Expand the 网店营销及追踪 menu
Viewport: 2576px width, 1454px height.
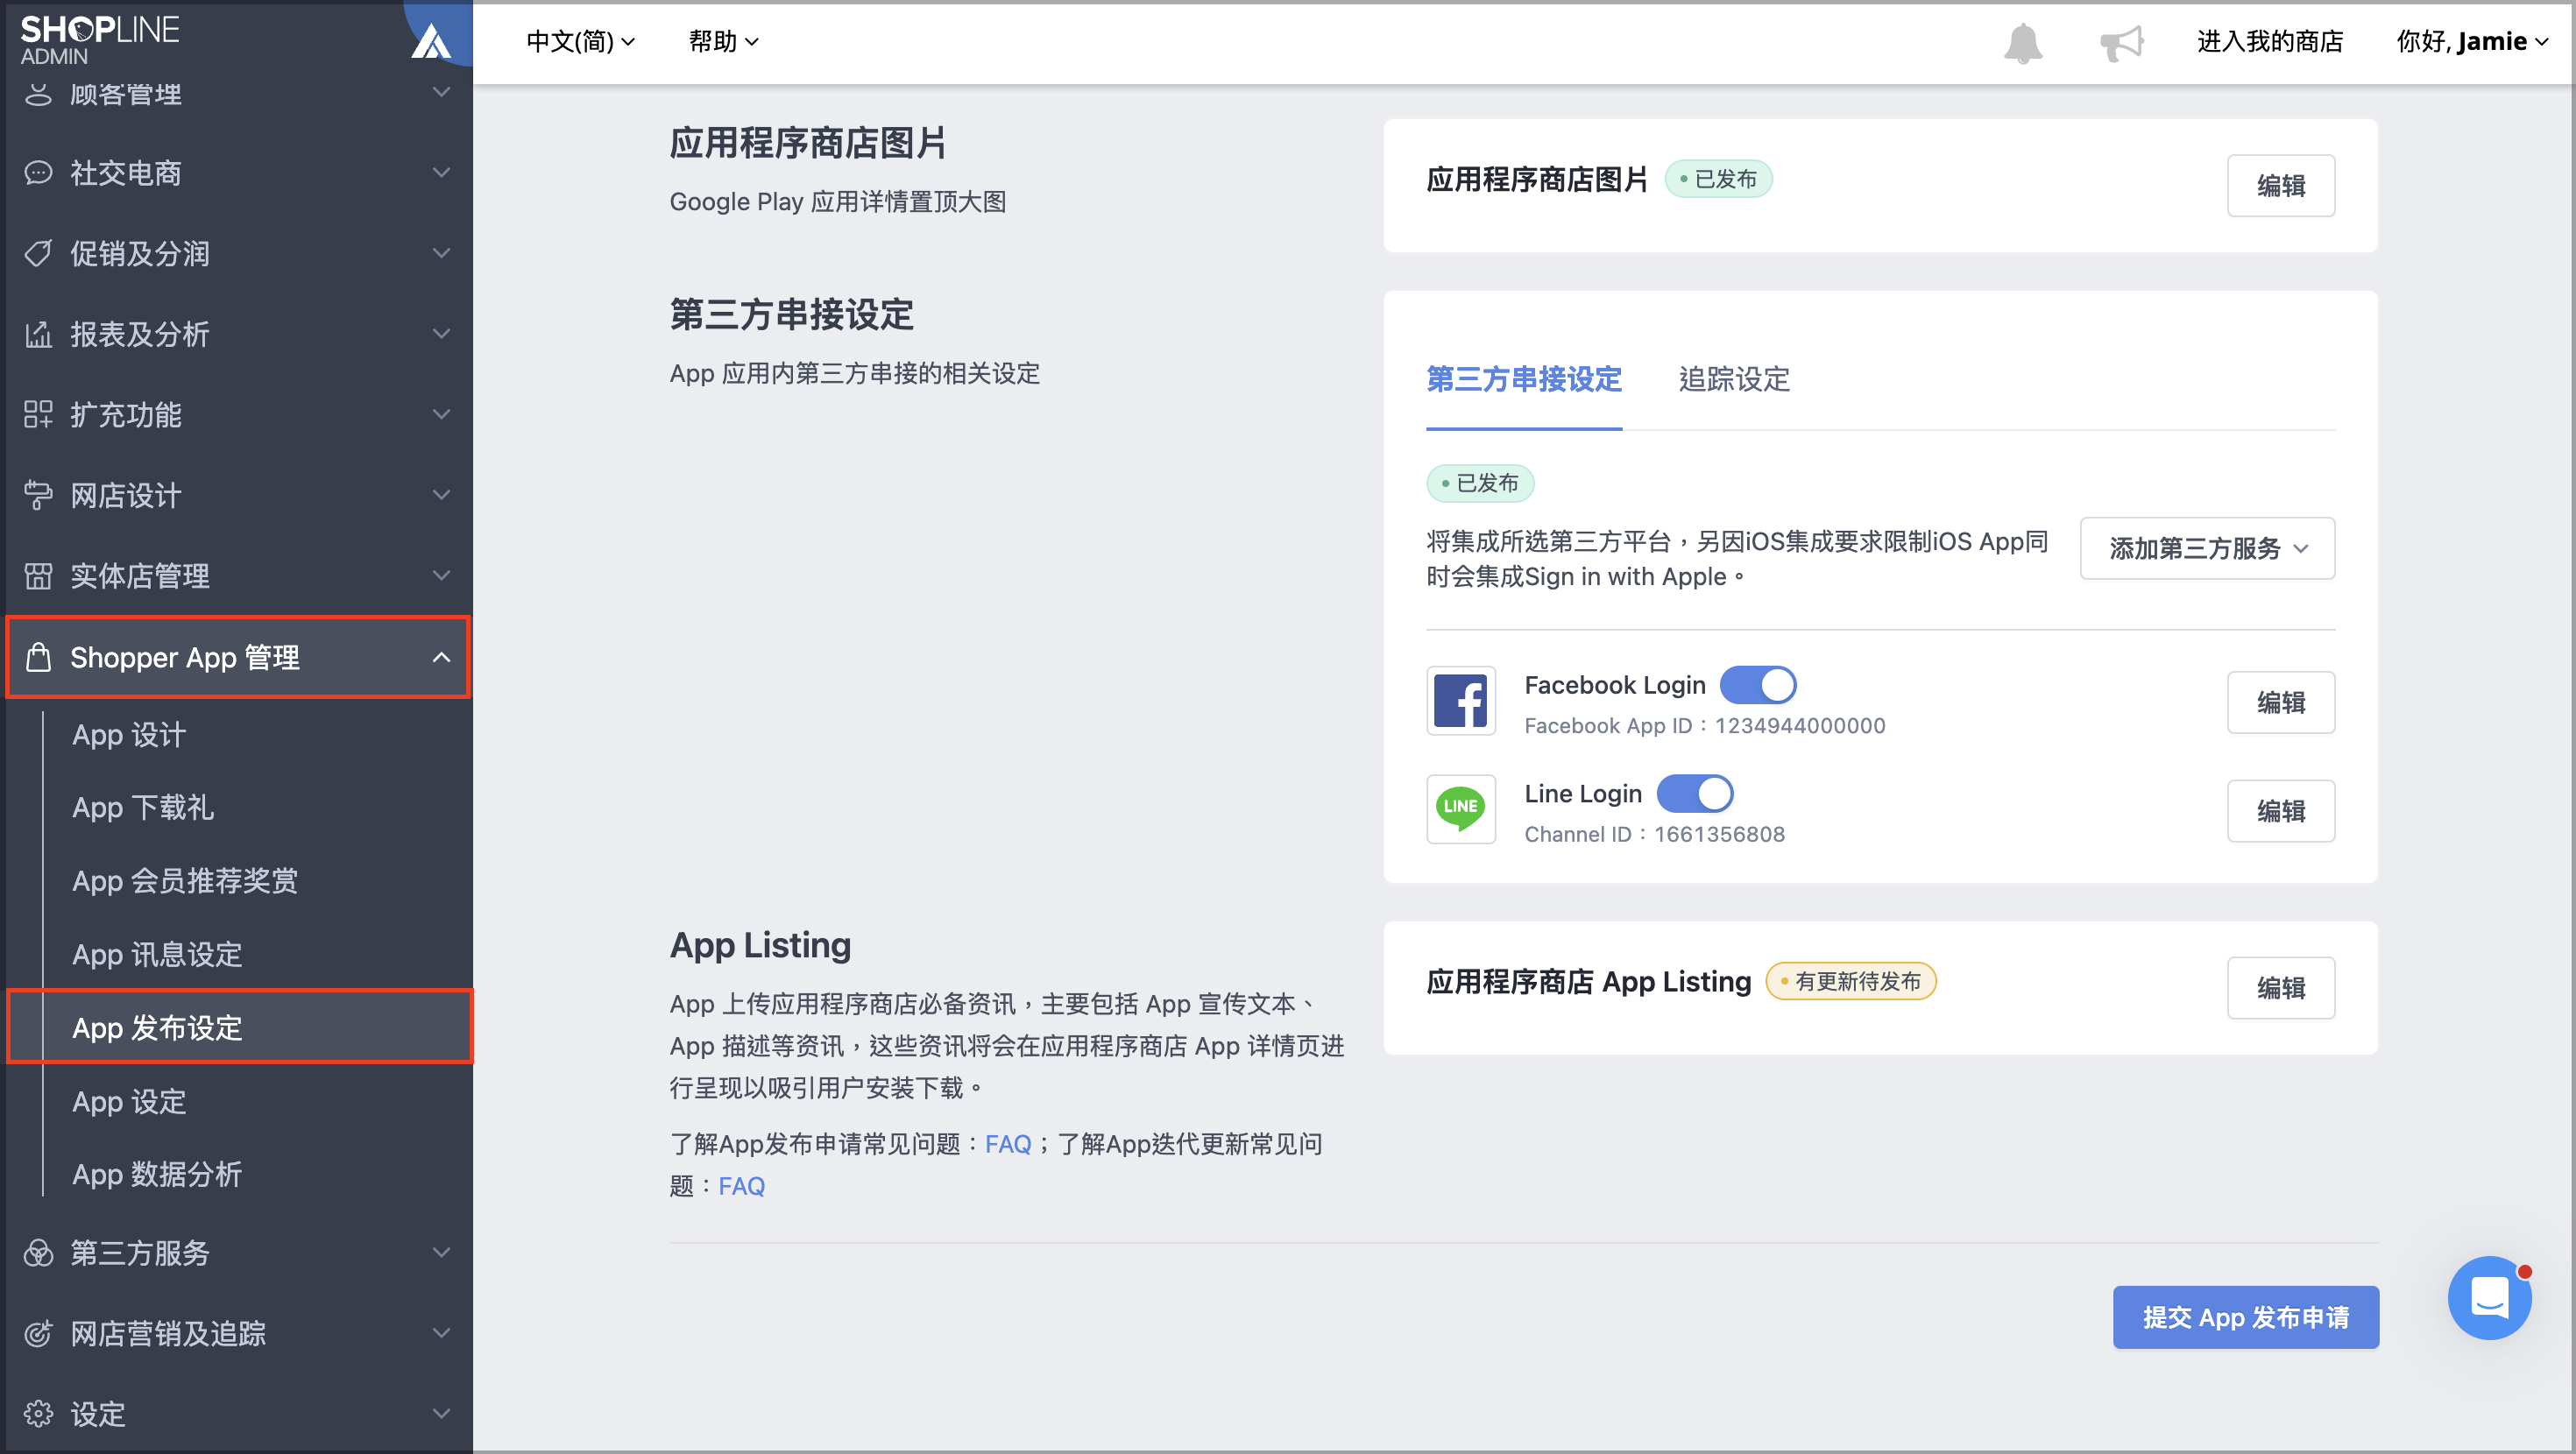237,1333
